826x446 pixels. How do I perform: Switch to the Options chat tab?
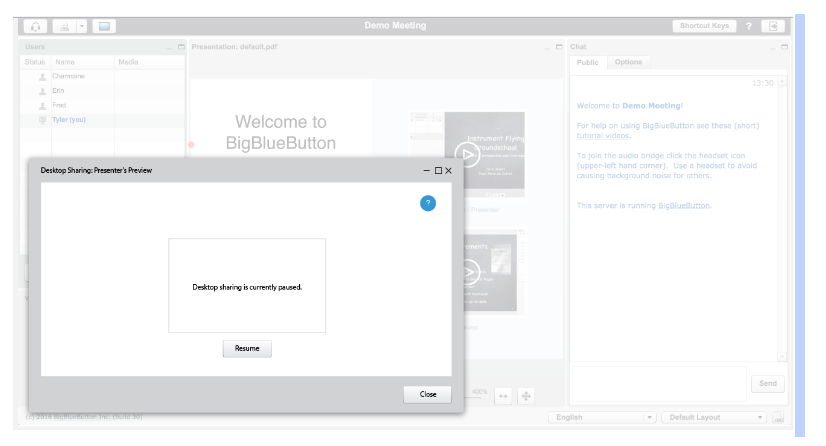(x=628, y=62)
